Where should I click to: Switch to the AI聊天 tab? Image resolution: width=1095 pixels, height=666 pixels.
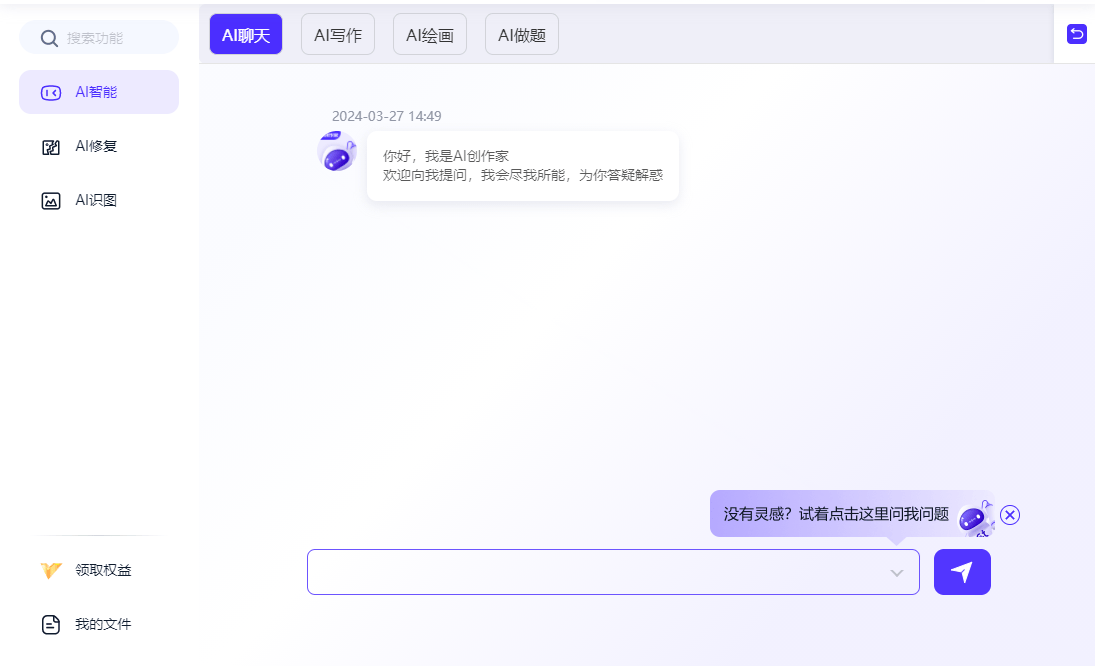[x=246, y=35]
